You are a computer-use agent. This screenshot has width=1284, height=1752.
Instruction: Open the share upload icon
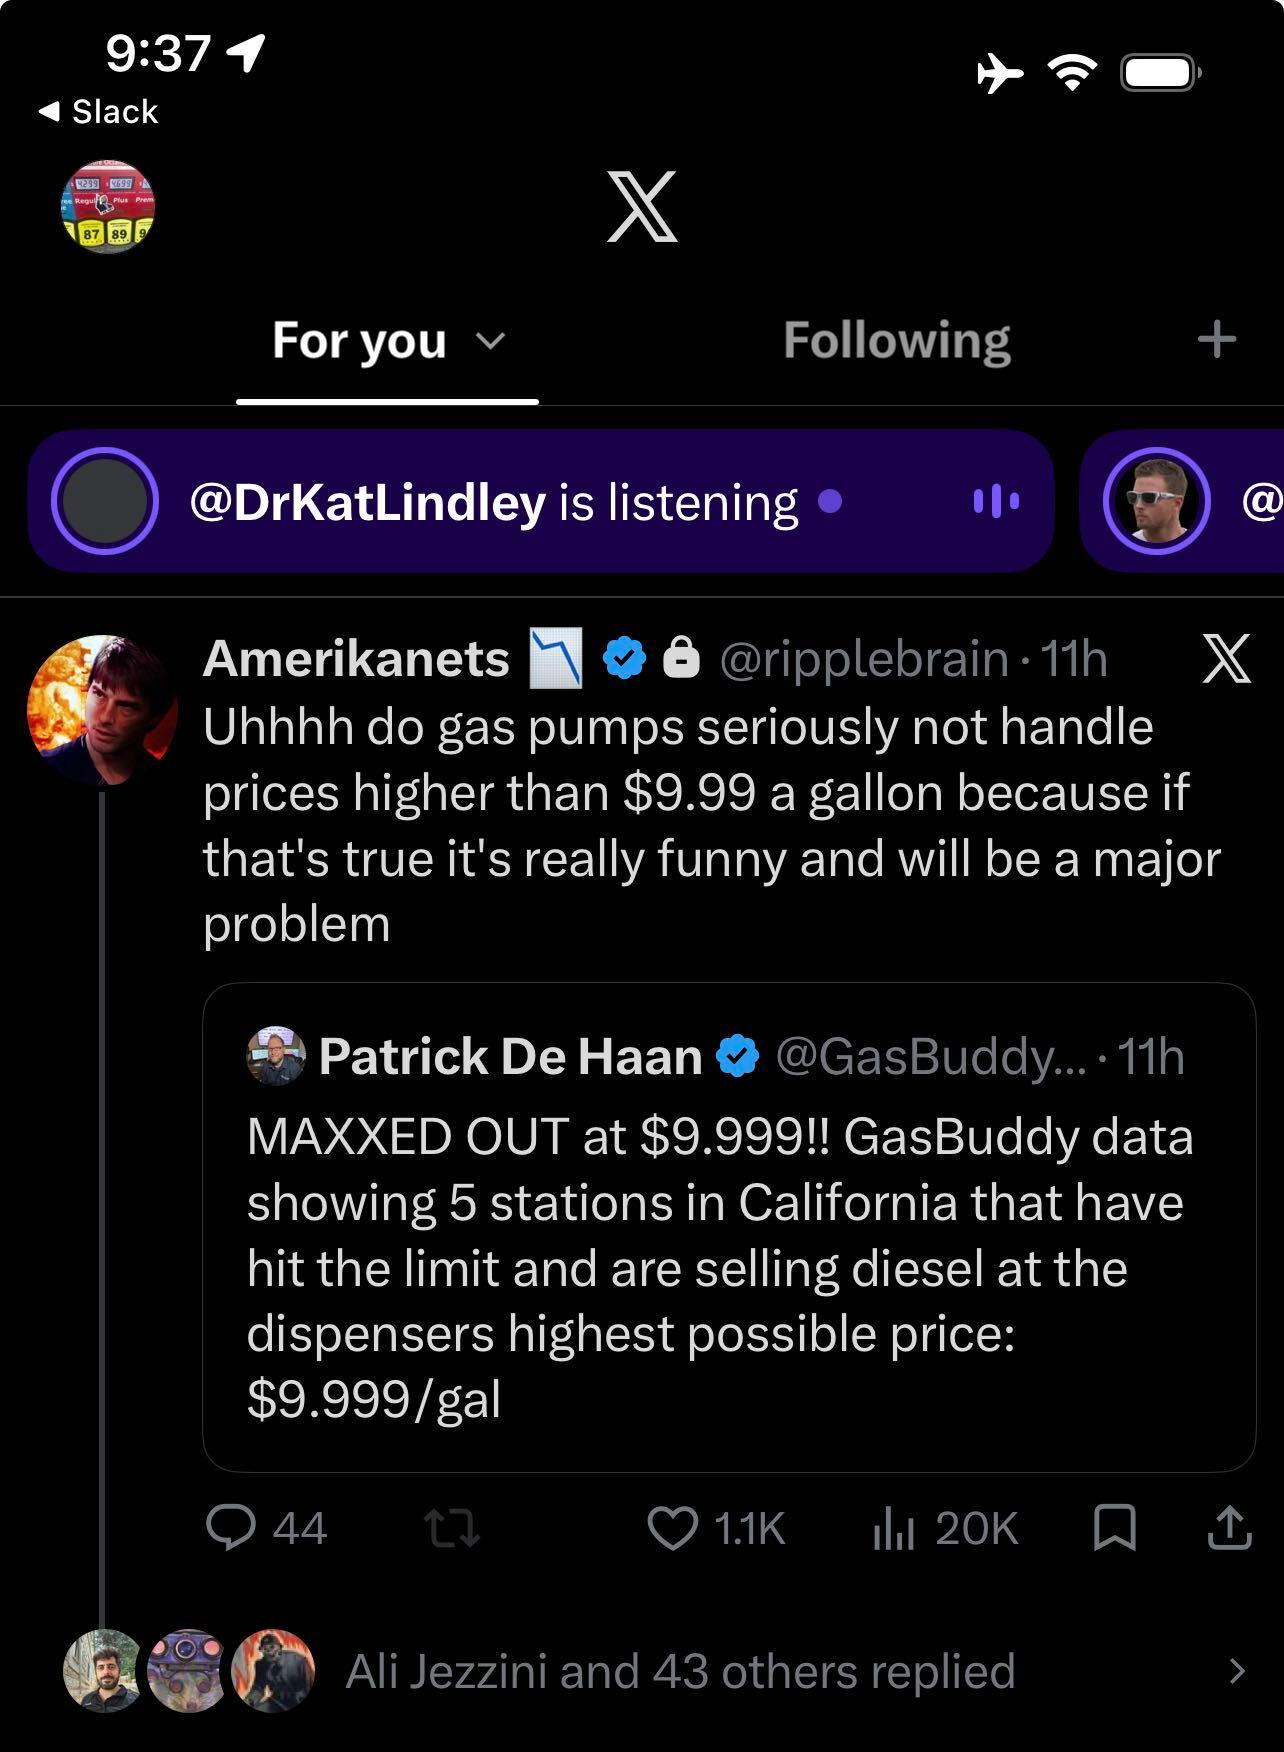[1229, 1527]
